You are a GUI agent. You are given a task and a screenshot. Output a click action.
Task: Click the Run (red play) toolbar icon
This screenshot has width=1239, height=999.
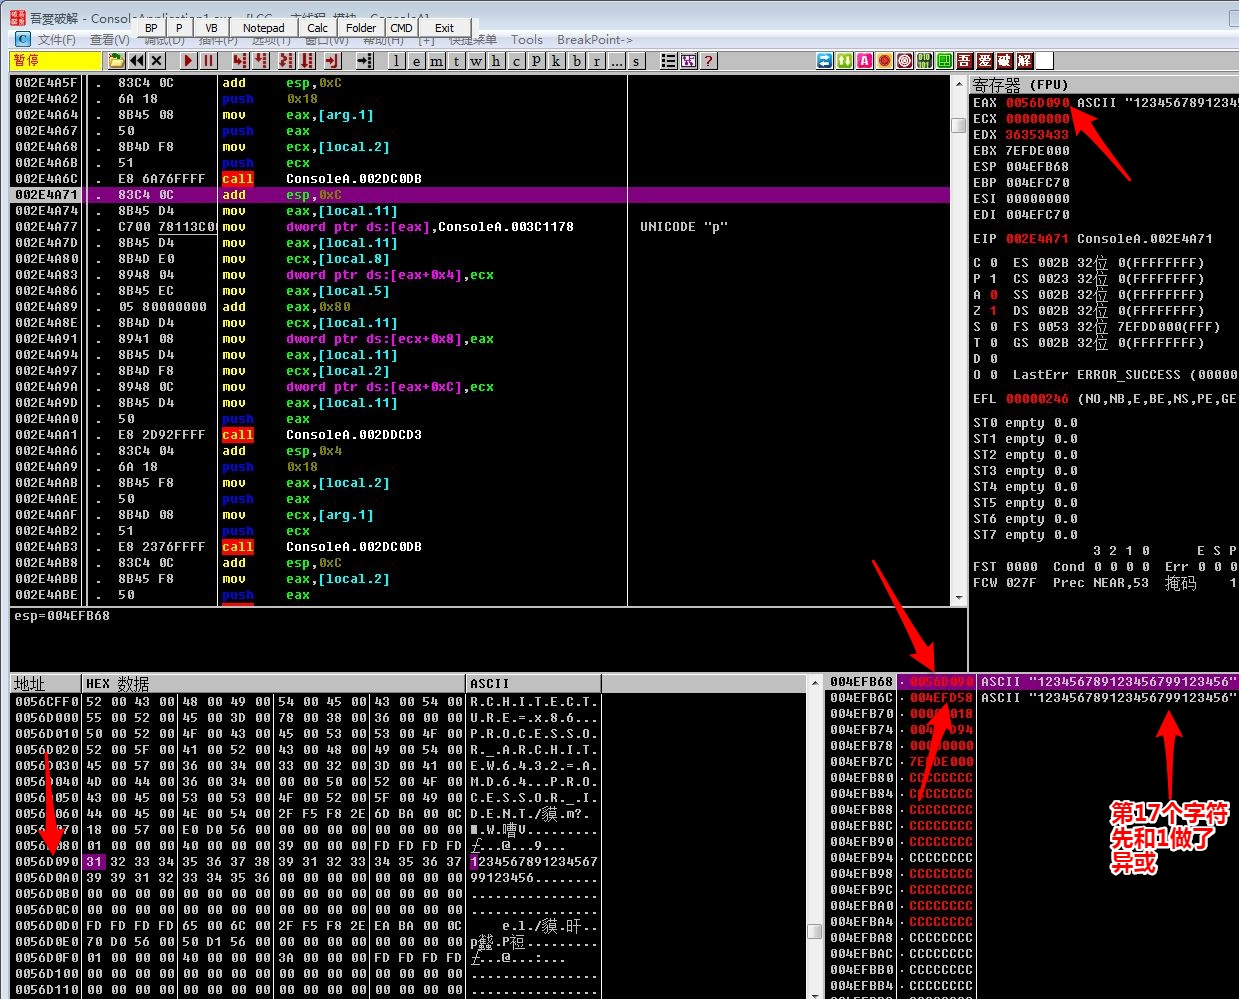pos(187,61)
